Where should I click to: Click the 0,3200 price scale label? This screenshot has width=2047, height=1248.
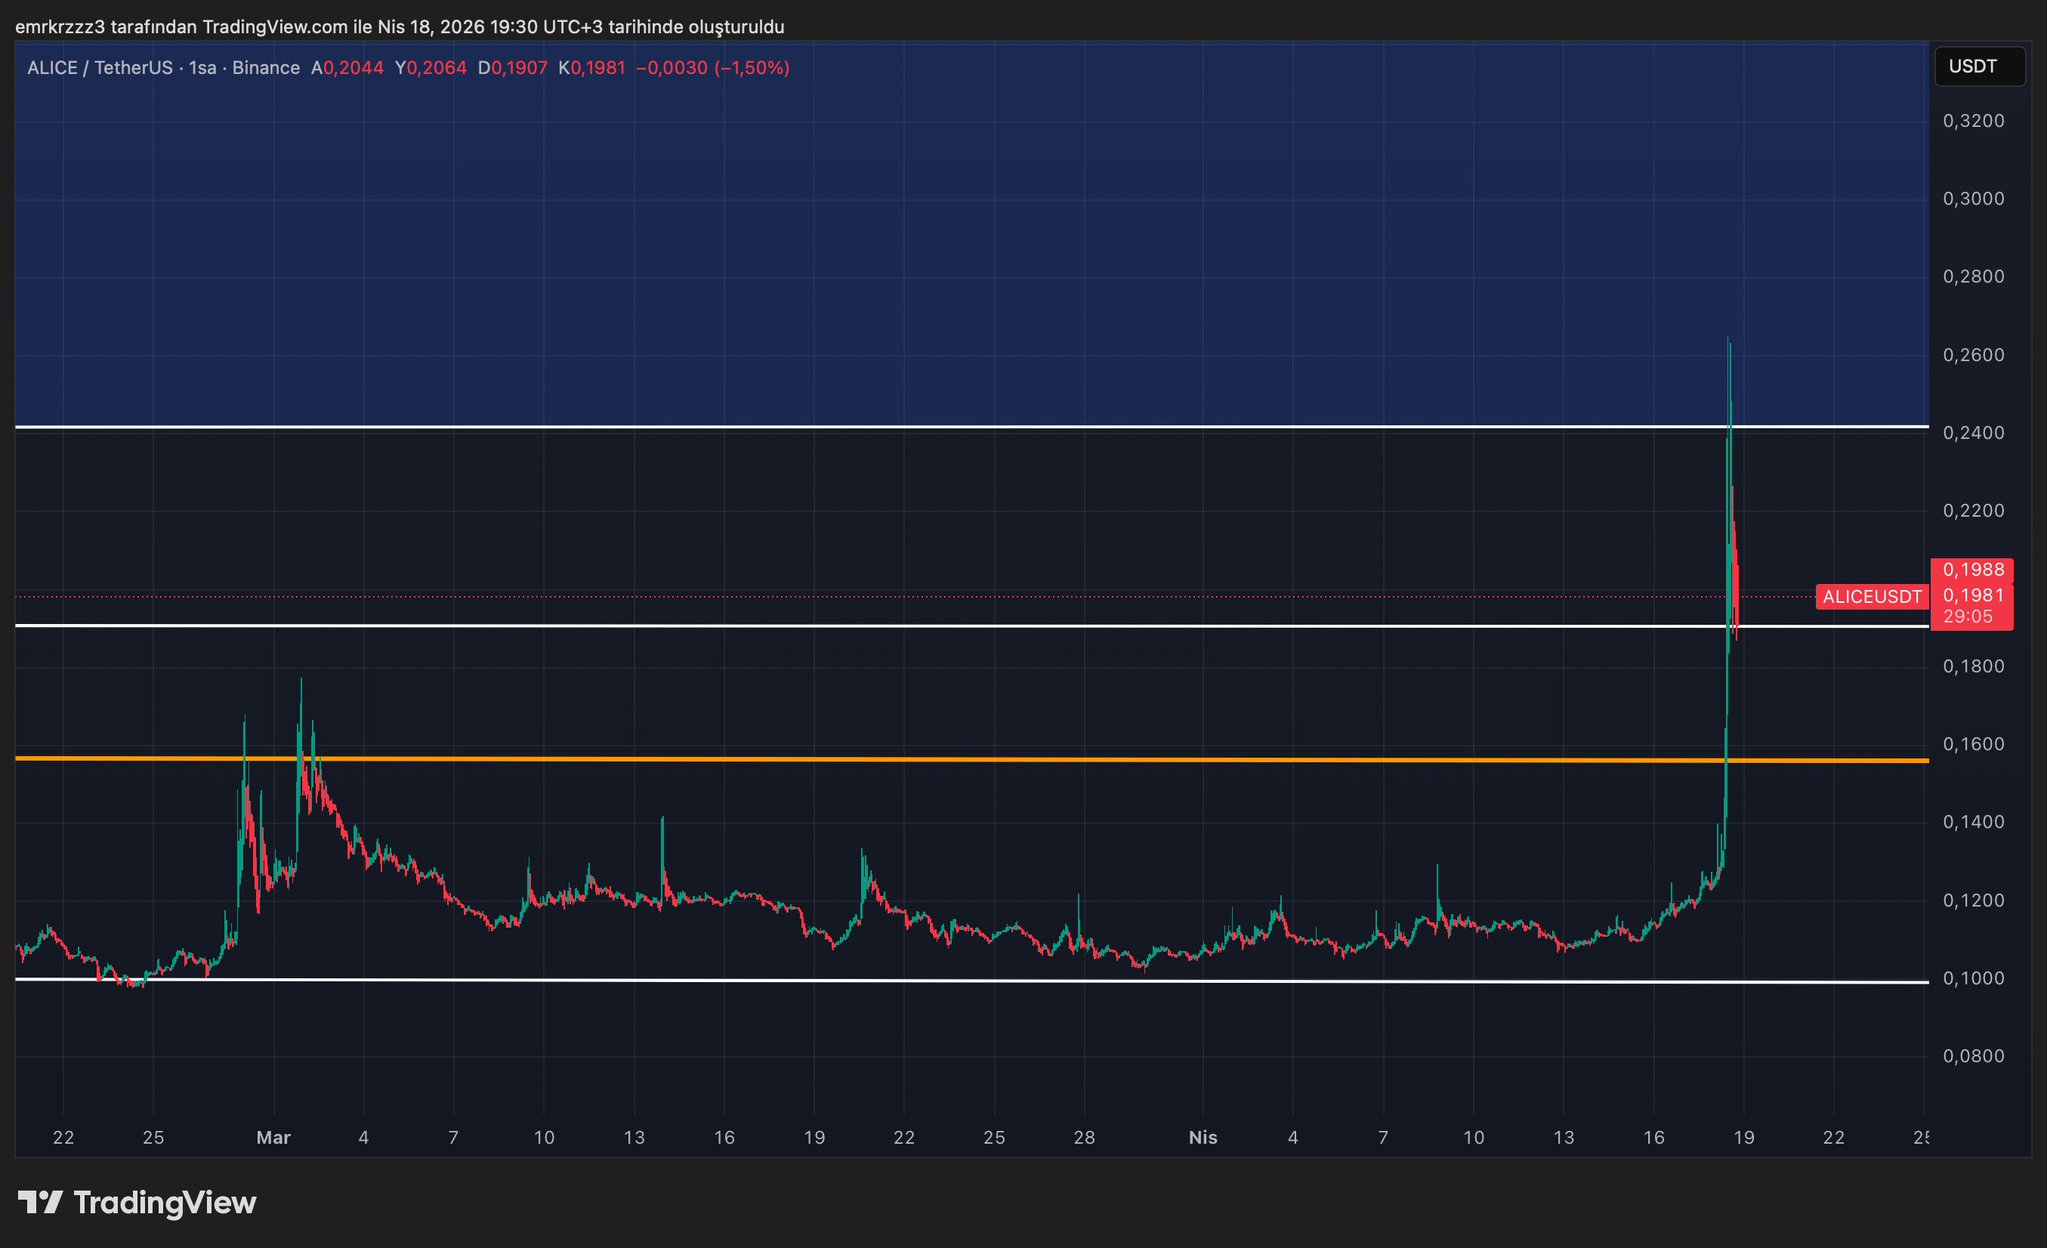pyautogui.click(x=1973, y=121)
